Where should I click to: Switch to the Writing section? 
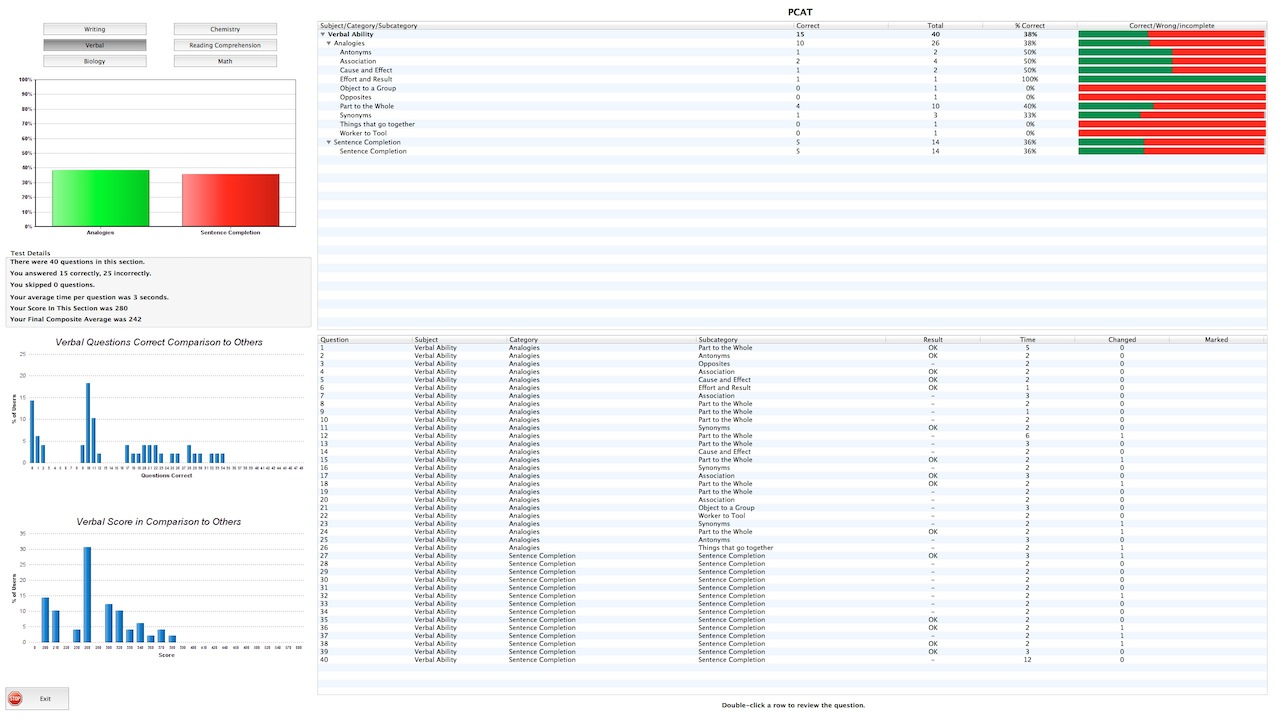95,30
